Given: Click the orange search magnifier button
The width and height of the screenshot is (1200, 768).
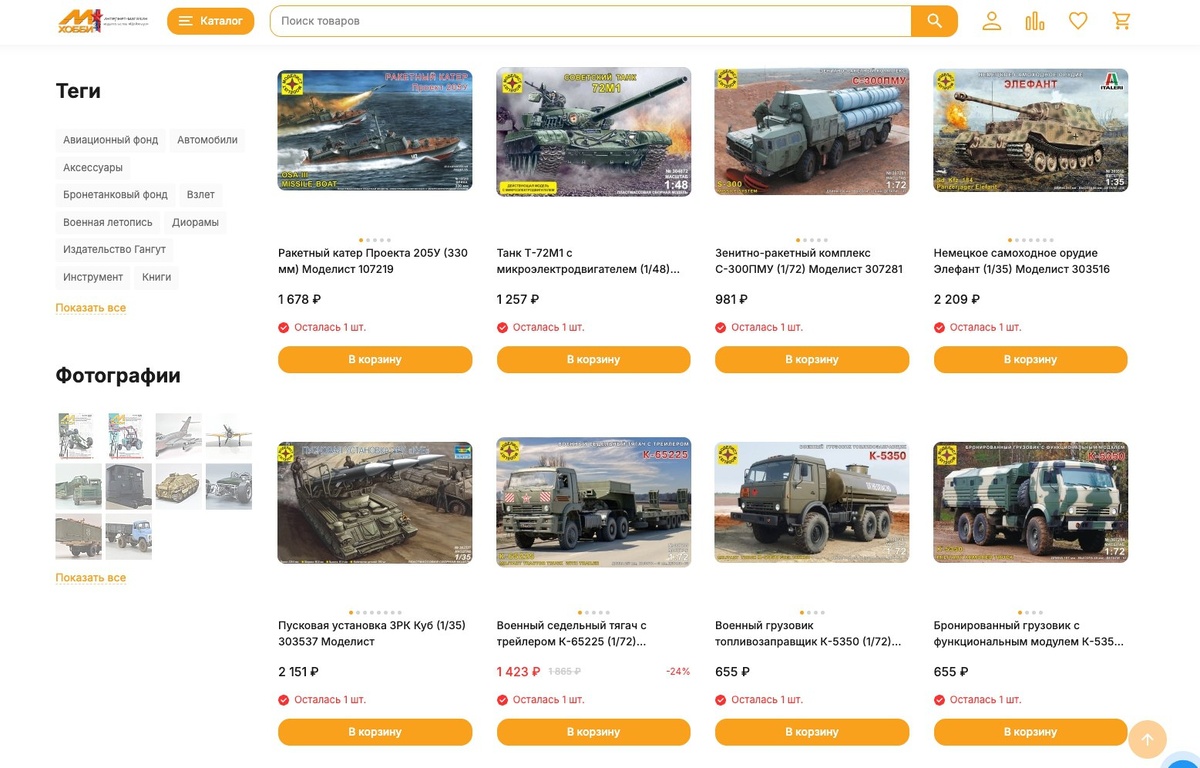Looking at the screenshot, I should (x=934, y=21).
